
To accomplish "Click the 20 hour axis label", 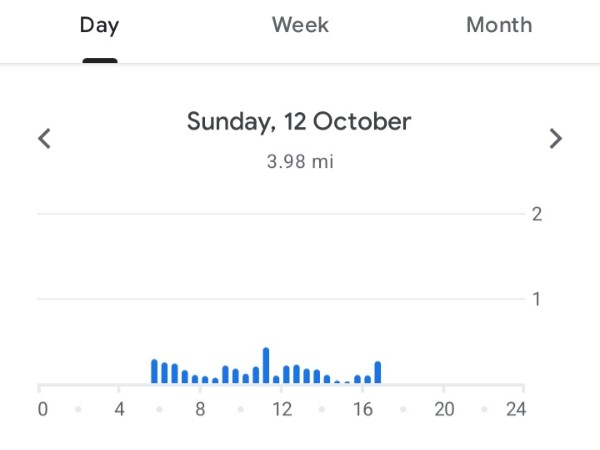I will 444,409.
